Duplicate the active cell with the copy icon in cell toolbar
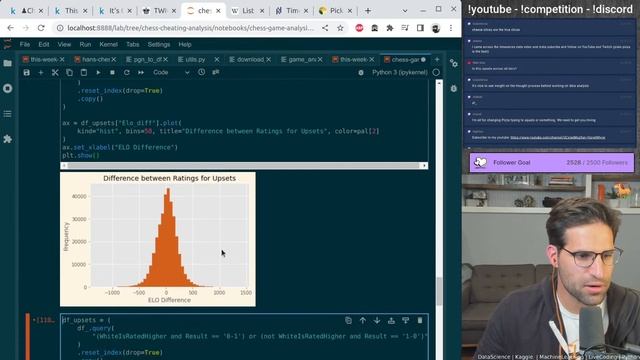 pos(348,320)
